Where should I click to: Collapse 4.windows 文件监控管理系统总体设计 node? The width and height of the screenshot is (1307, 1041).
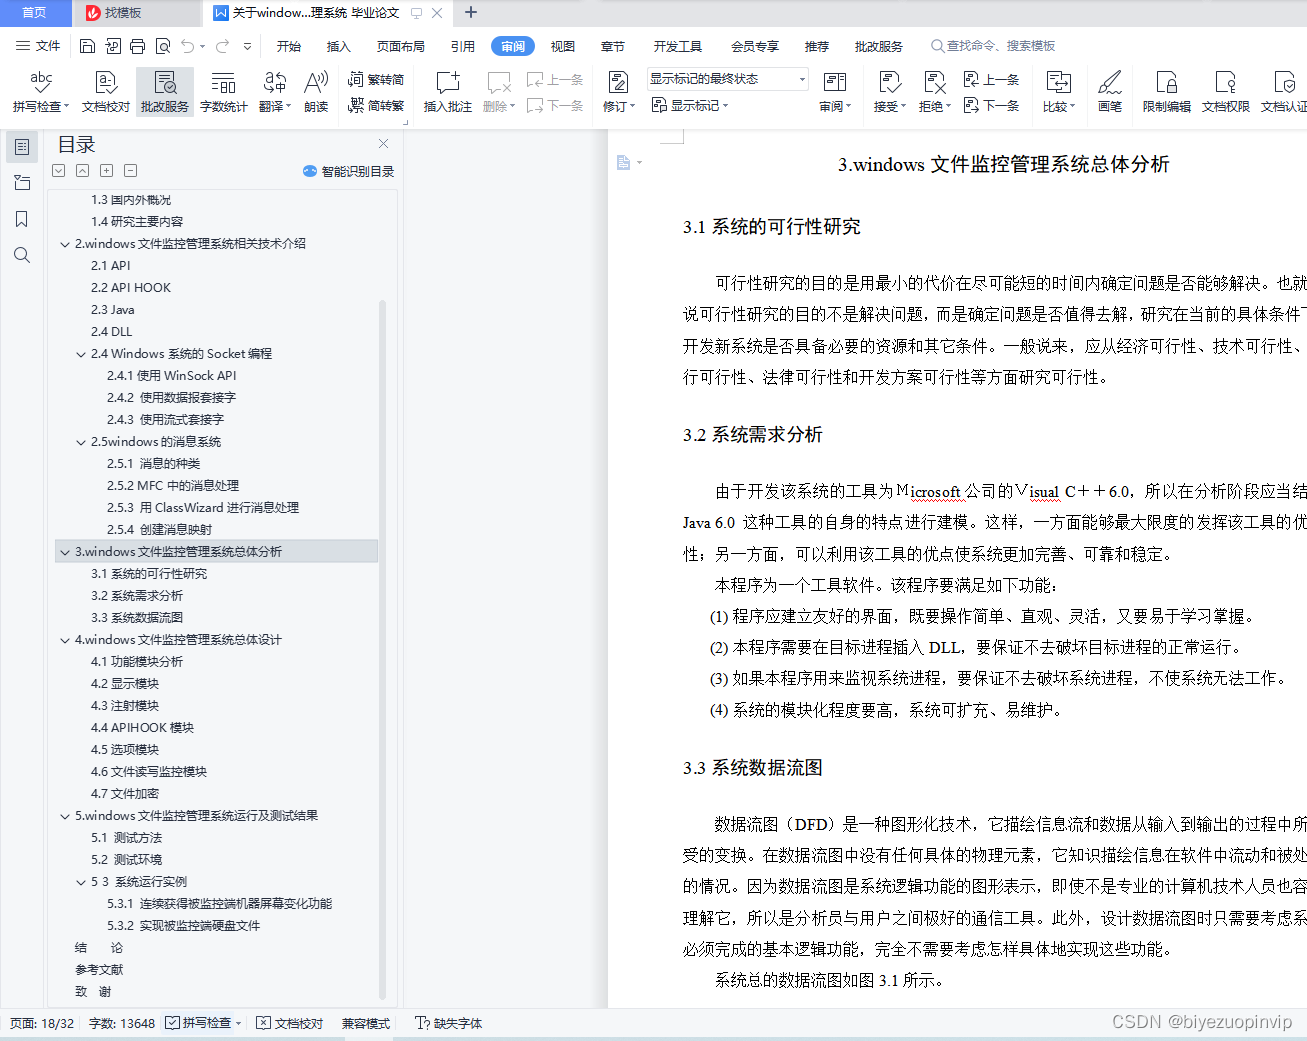(x=65, y=640)
